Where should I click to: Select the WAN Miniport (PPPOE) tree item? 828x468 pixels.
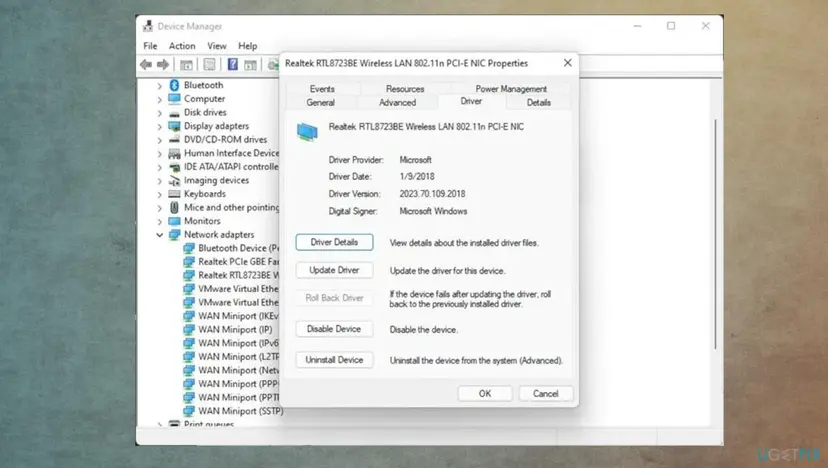pos(238,384)
